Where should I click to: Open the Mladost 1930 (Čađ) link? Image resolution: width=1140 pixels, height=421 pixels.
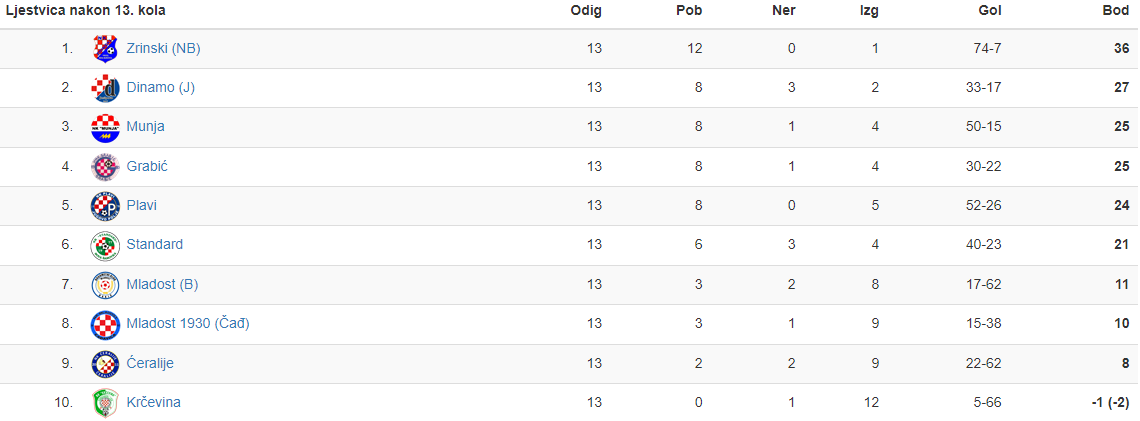point(188,324)
